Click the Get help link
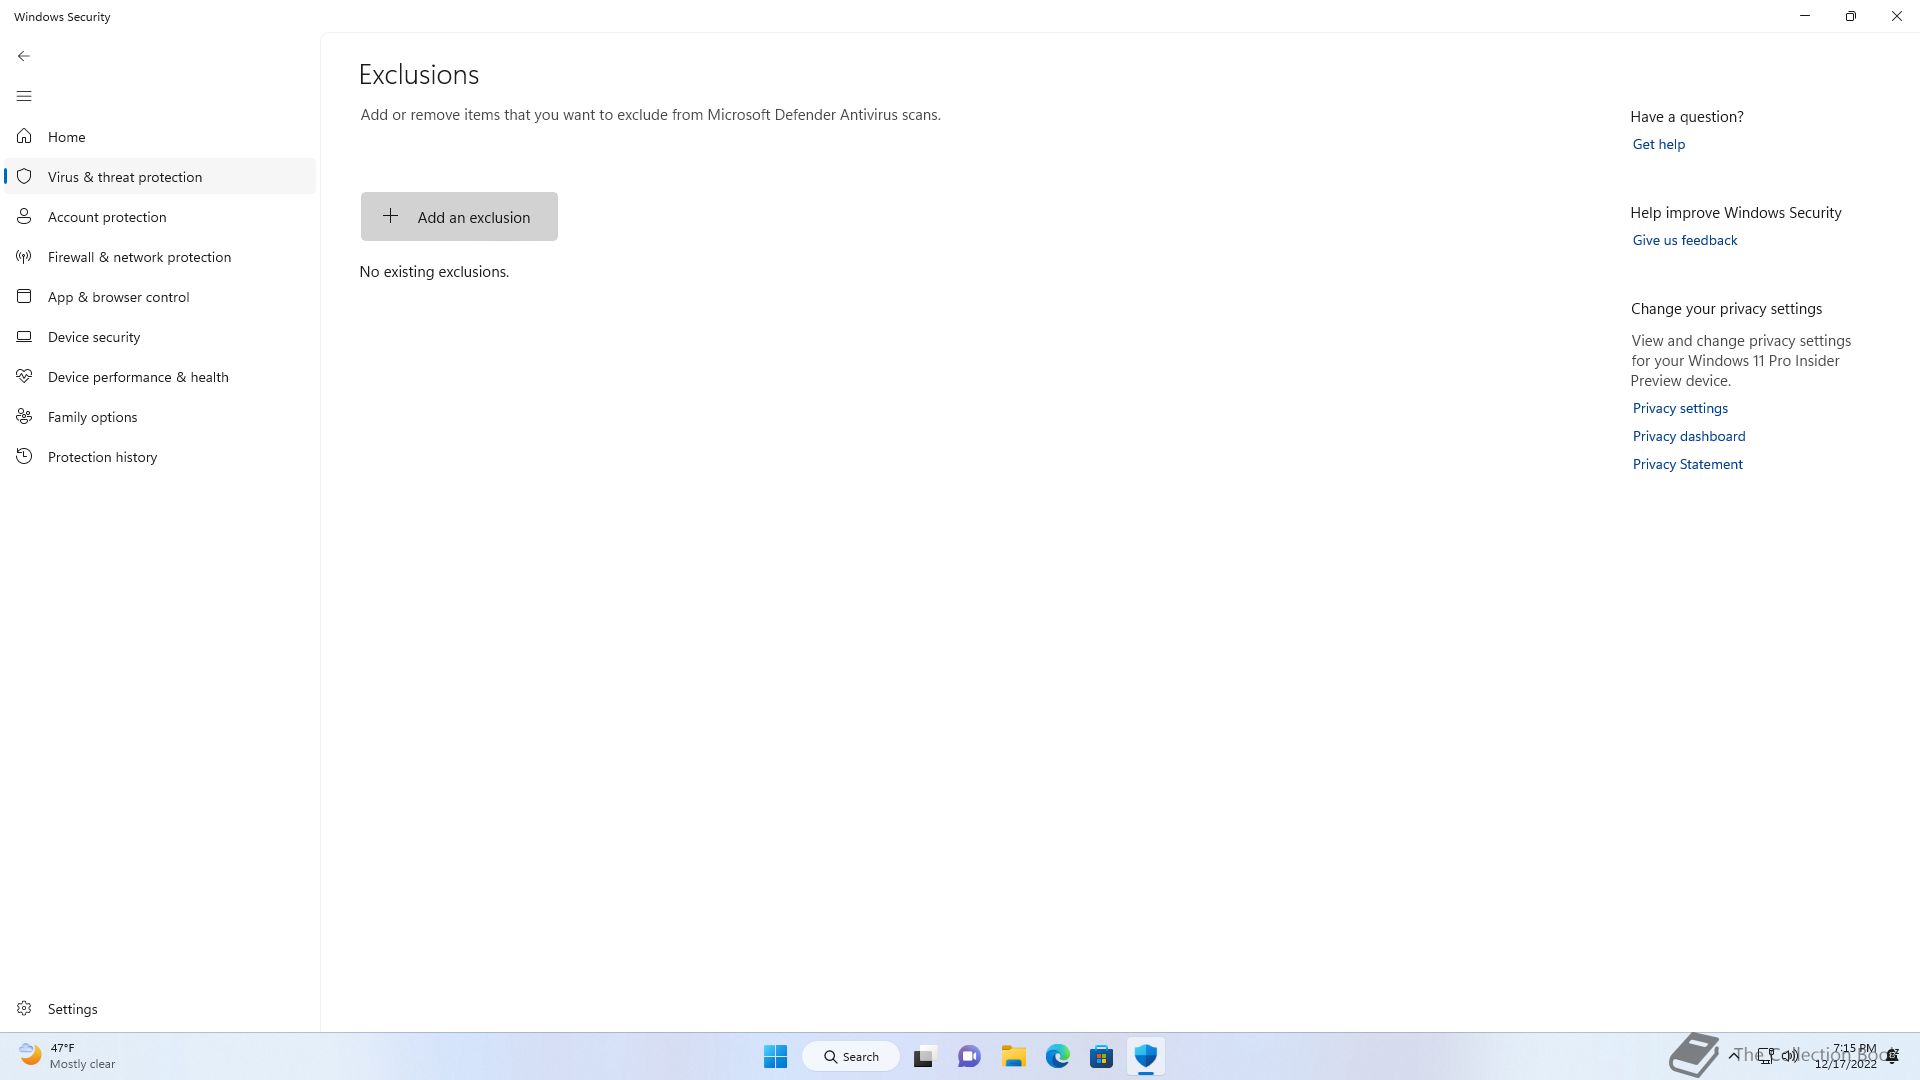The width and height of the screenshot is (1920, 1080). [x=1658, y=144]
